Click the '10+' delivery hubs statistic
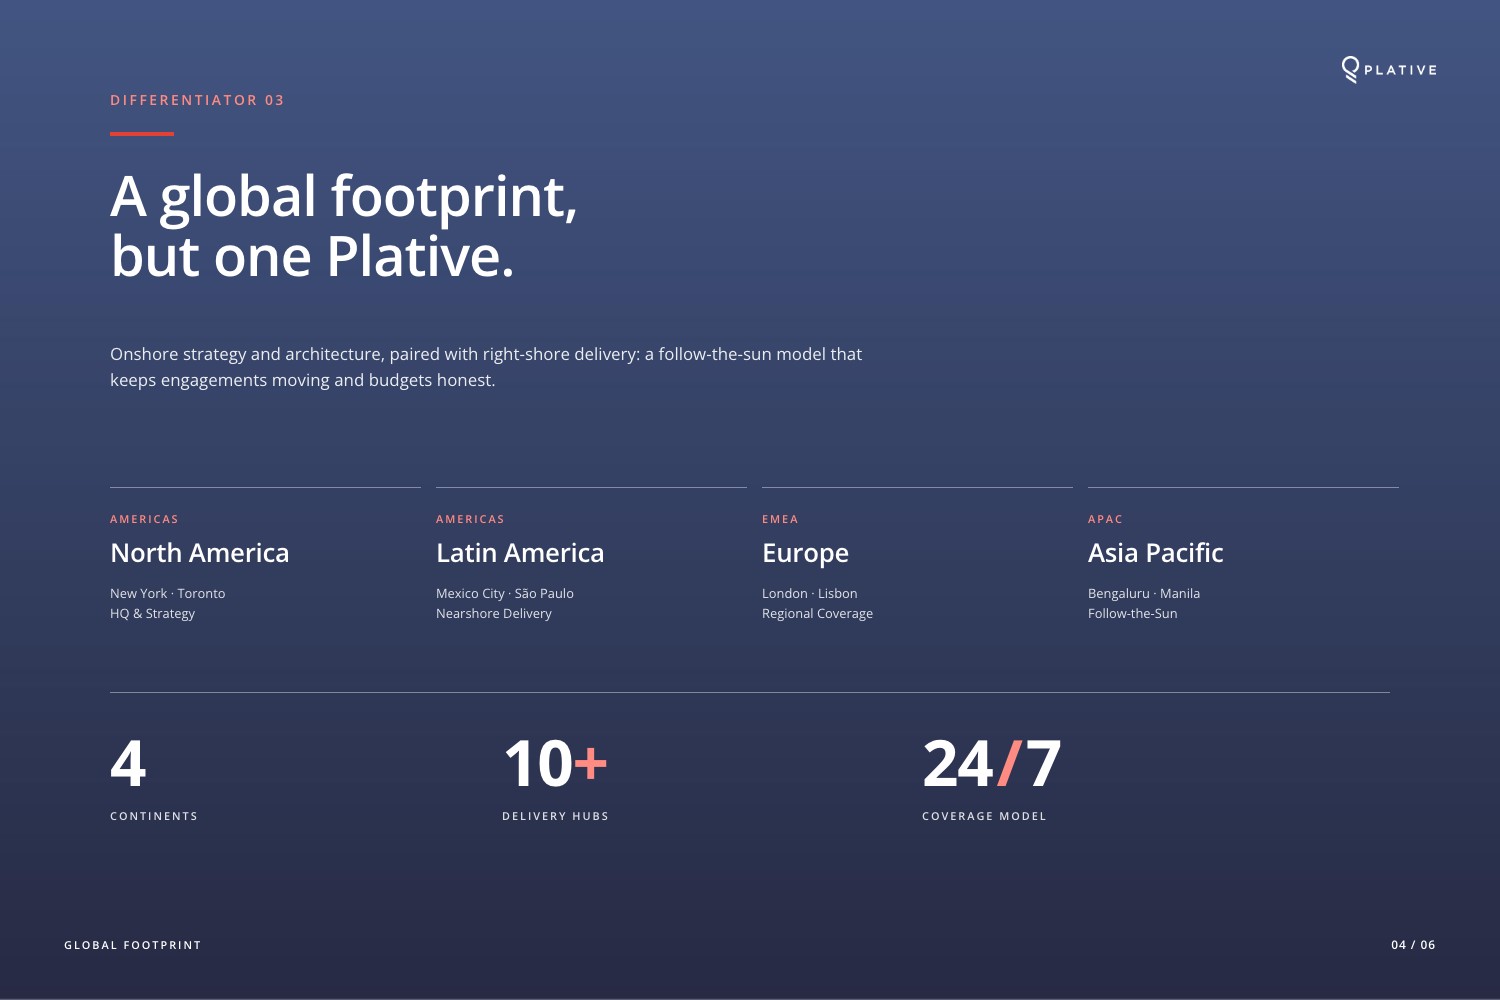Viewport: 1500px width, 1000px height. click(555, 763)
